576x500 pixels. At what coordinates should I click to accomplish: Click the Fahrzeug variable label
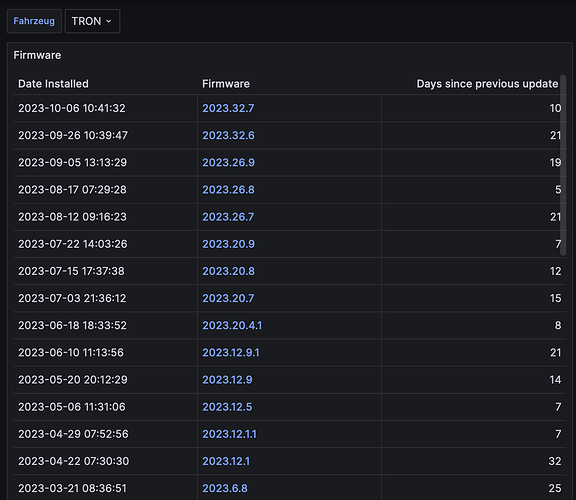click(34, 21)
